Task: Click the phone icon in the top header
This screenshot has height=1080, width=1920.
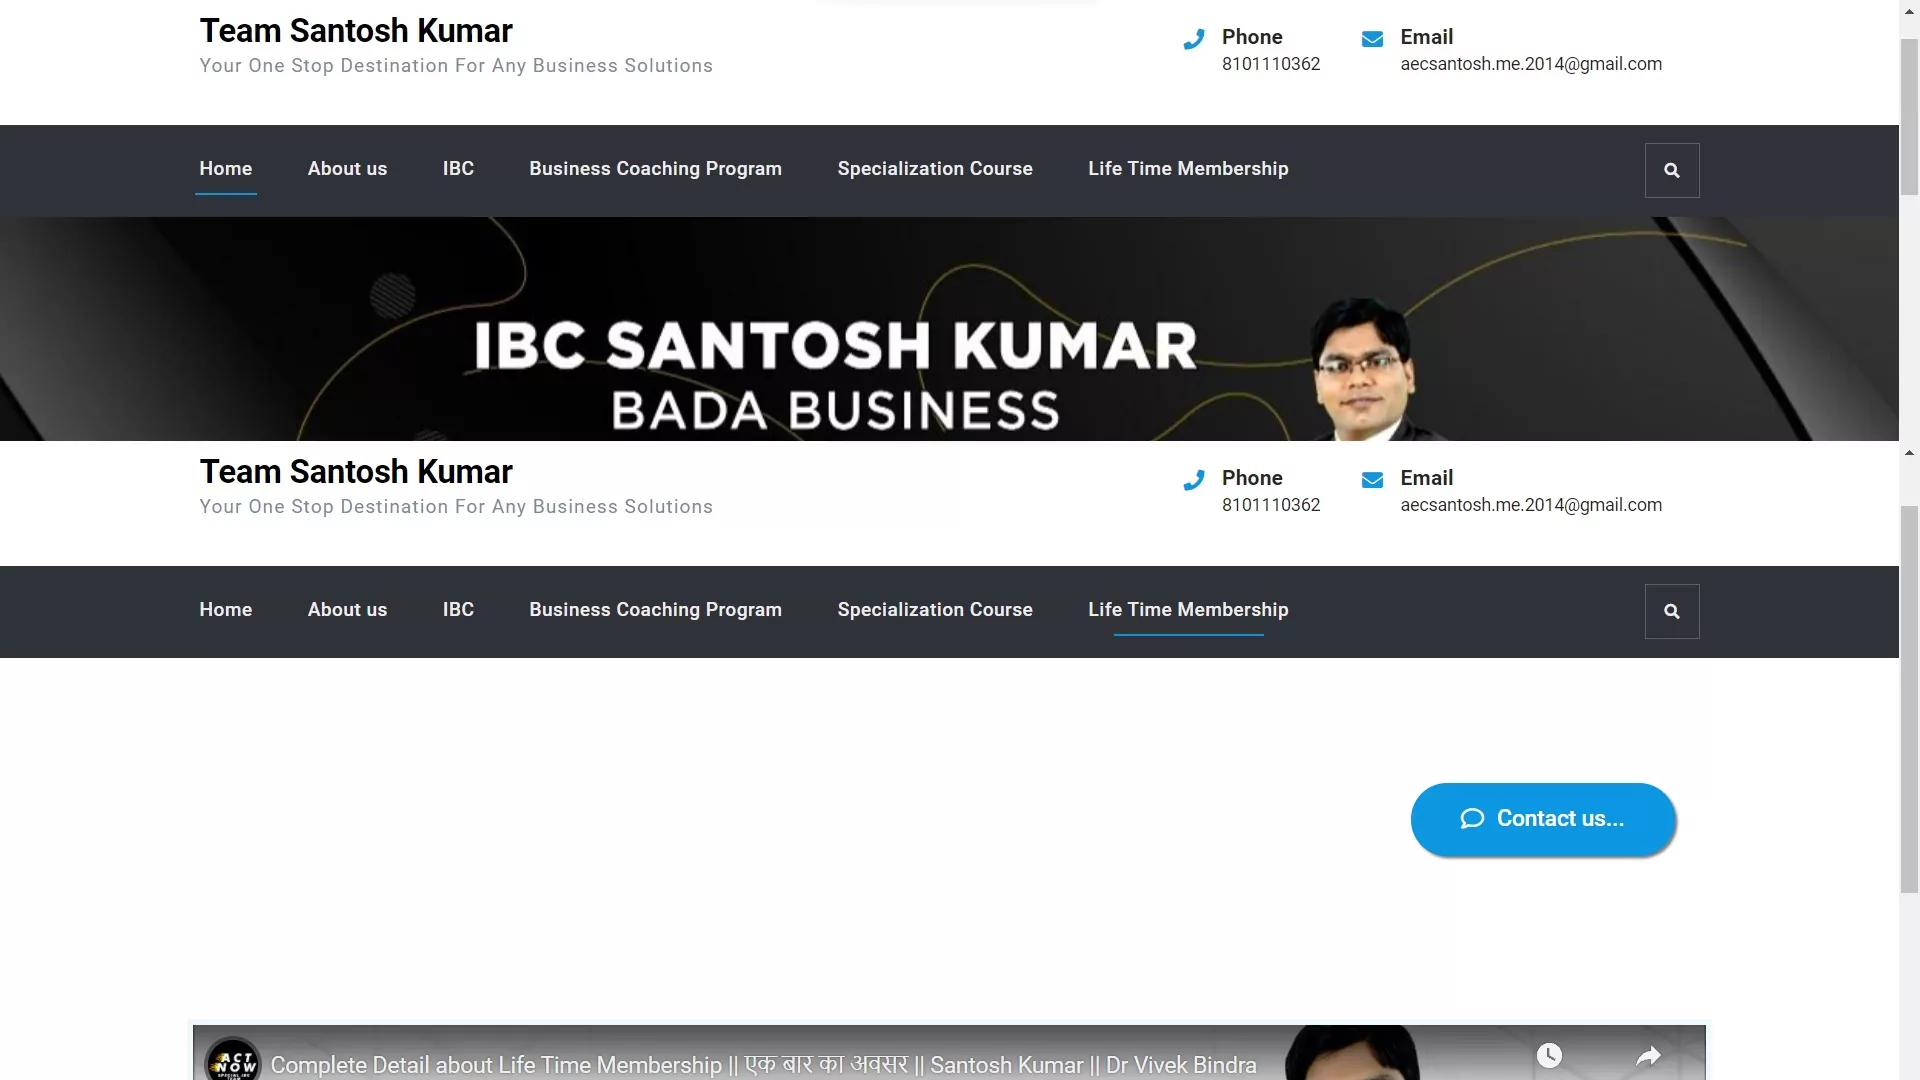Action: pyautogui.click(x=1193, y=39)
